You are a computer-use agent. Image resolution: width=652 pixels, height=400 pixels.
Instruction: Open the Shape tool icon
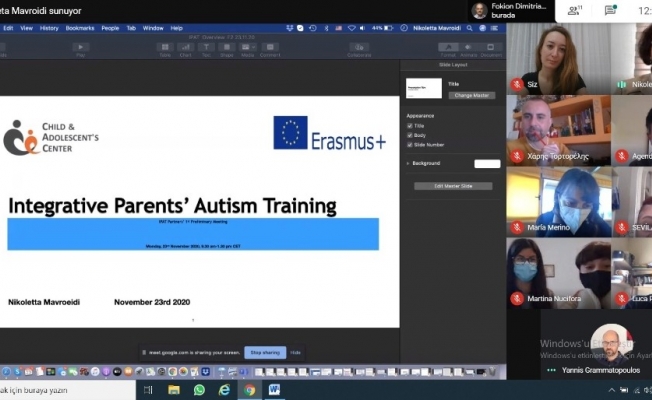(226, 47)
